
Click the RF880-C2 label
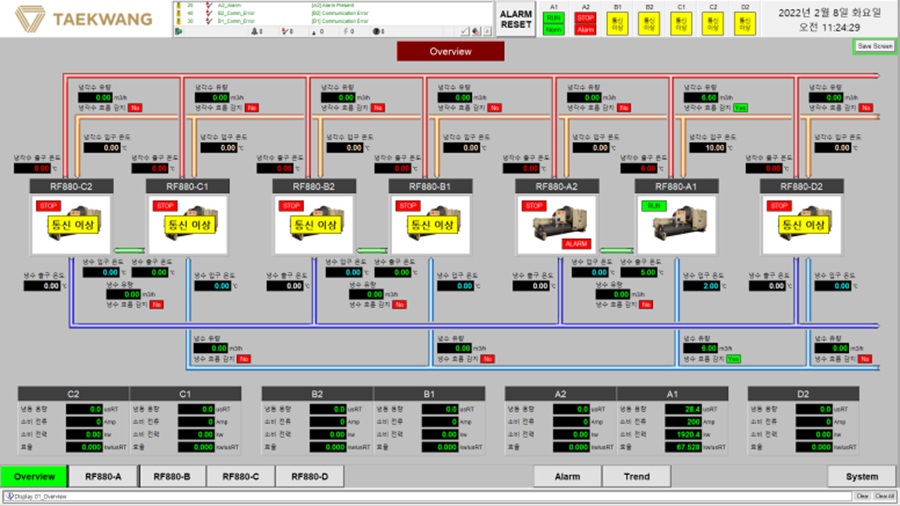click(71, 186)
